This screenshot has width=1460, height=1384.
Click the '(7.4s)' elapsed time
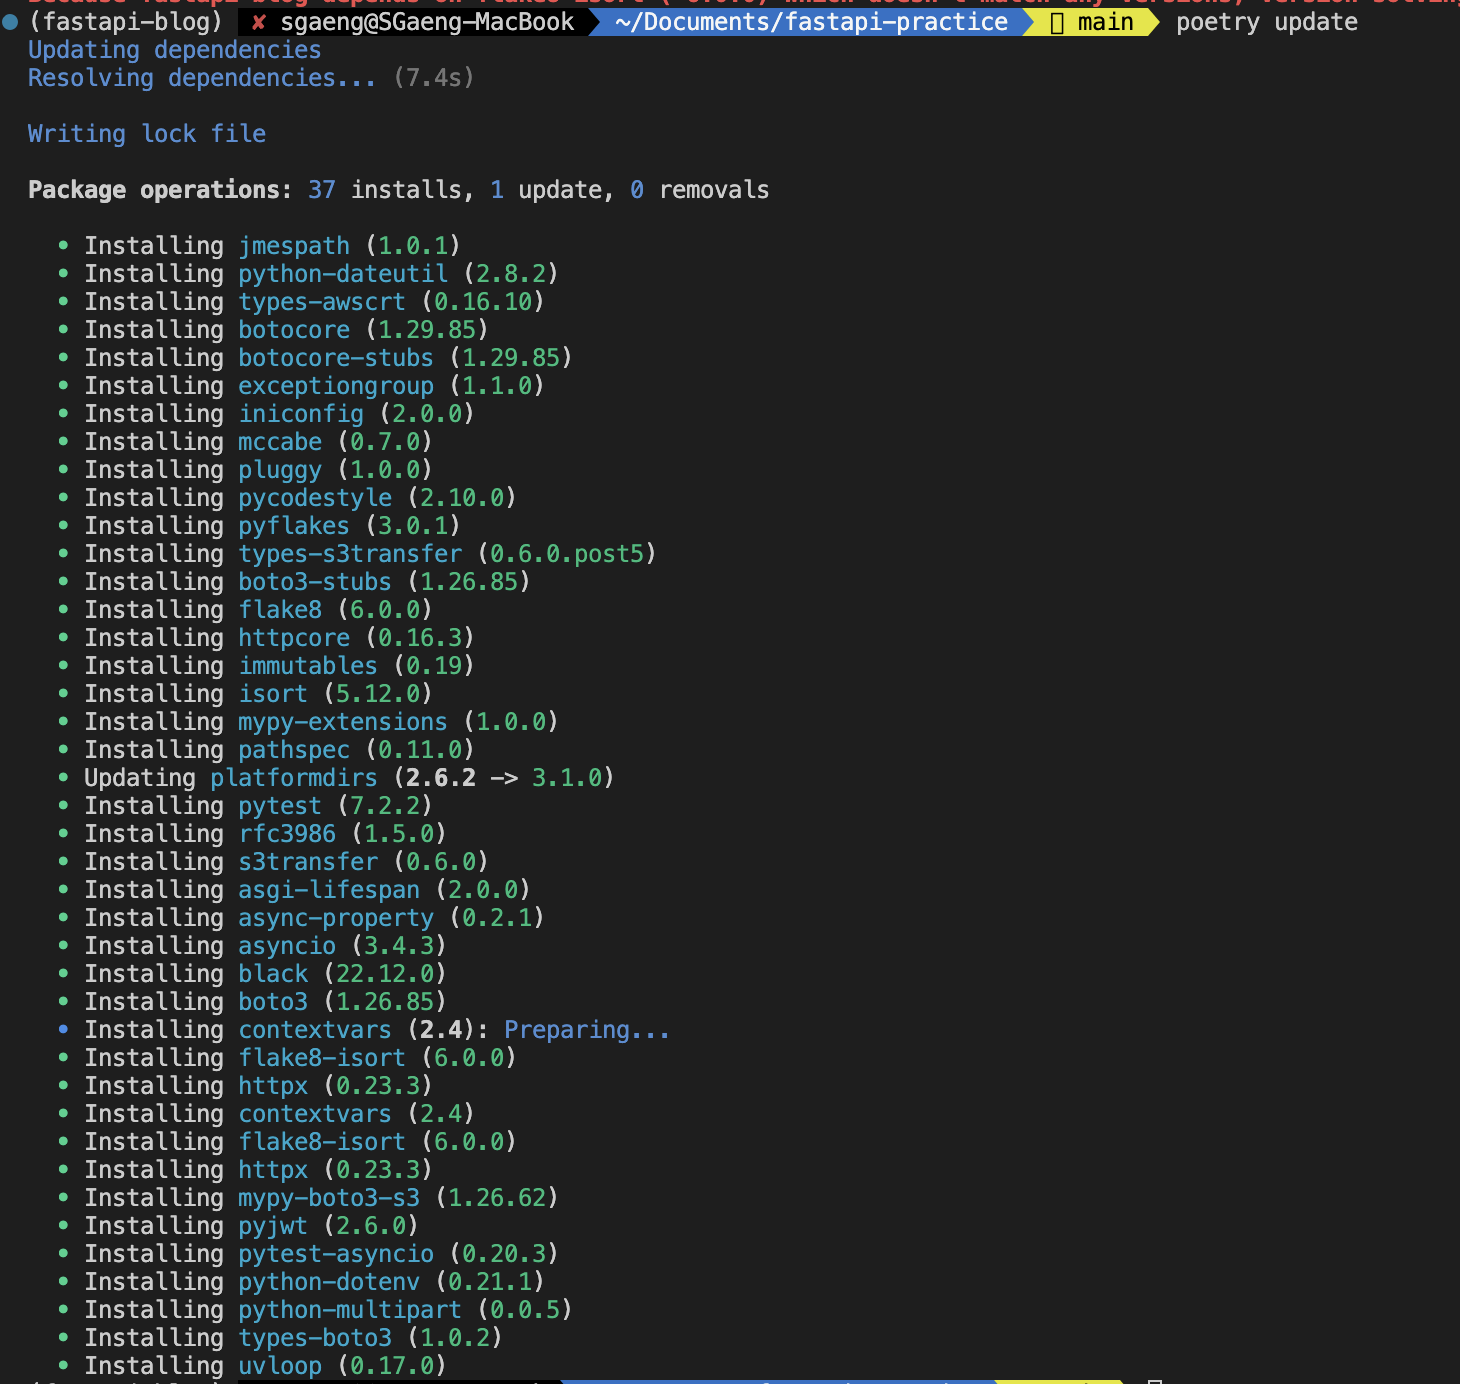click(x=434, y=78)
